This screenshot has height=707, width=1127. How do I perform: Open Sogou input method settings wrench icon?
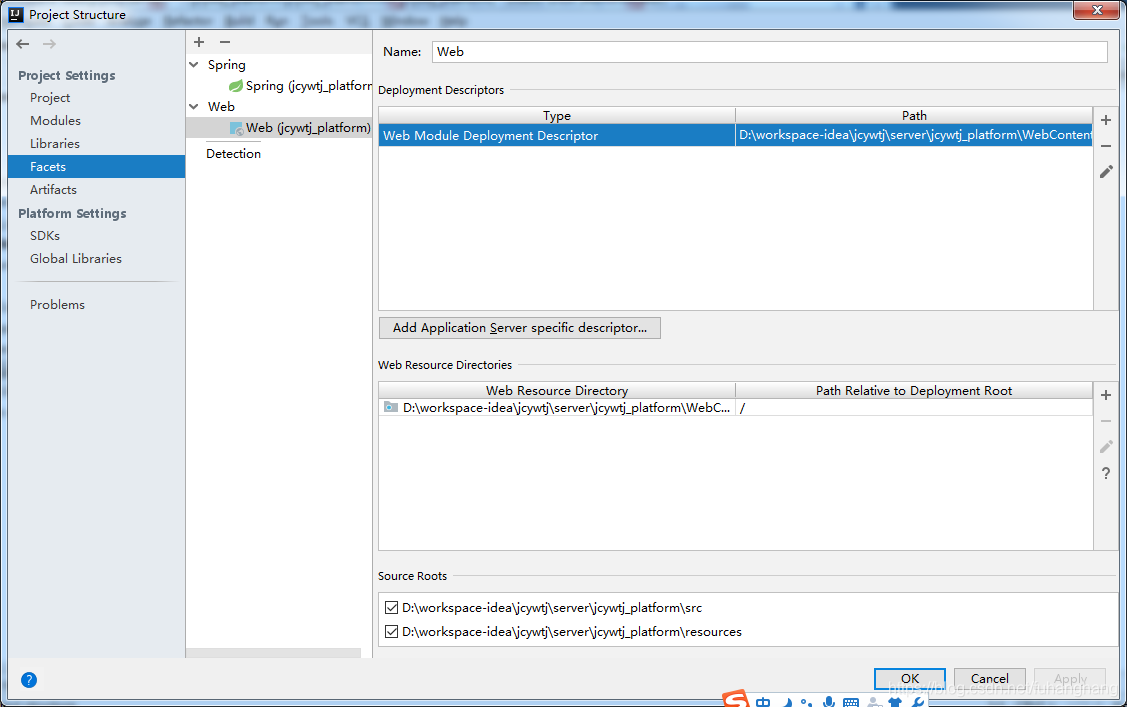tap(918, 702)
